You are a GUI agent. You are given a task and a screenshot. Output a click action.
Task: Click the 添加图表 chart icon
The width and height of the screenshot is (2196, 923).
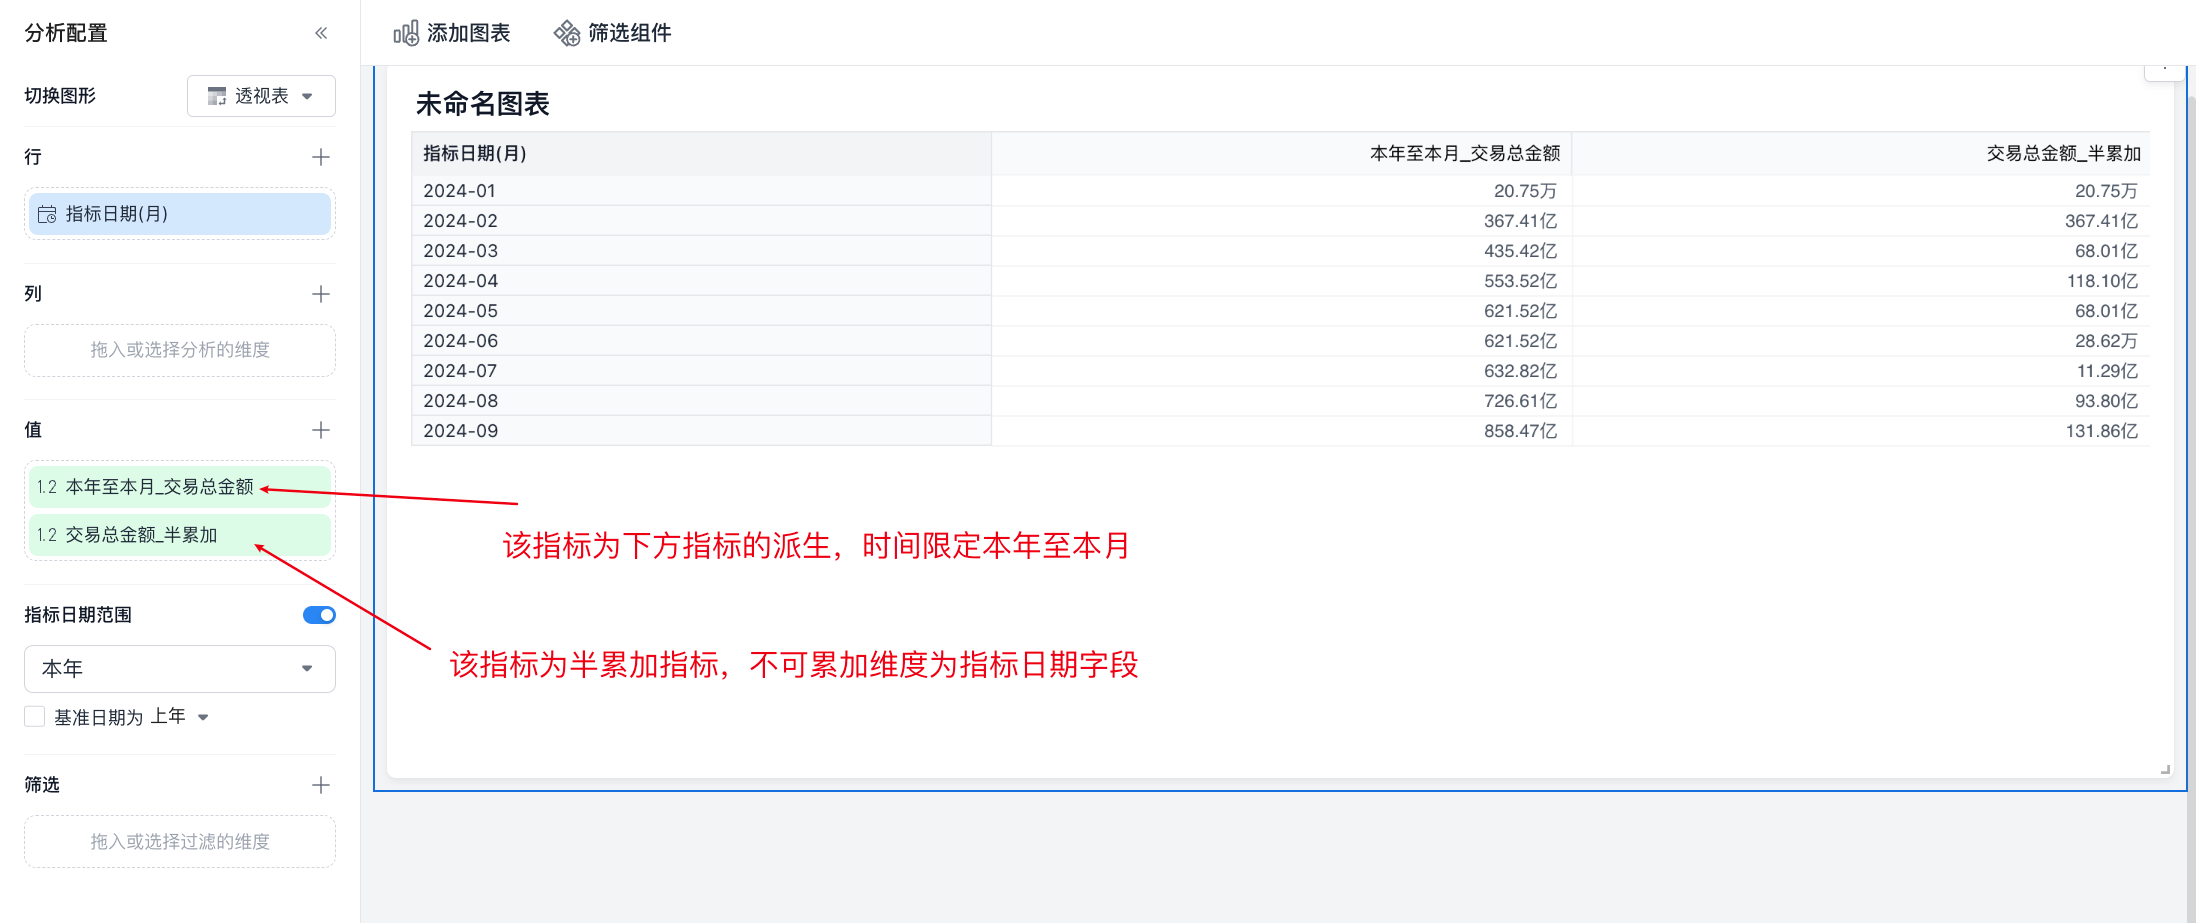point(406,33)
